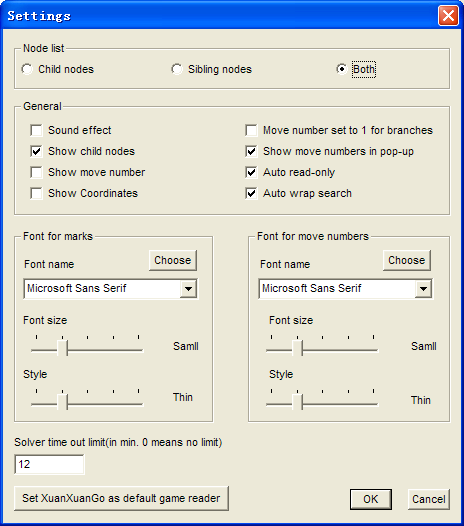
Task: Open the marks font name dropdown
Action: (x=188, y=288)
